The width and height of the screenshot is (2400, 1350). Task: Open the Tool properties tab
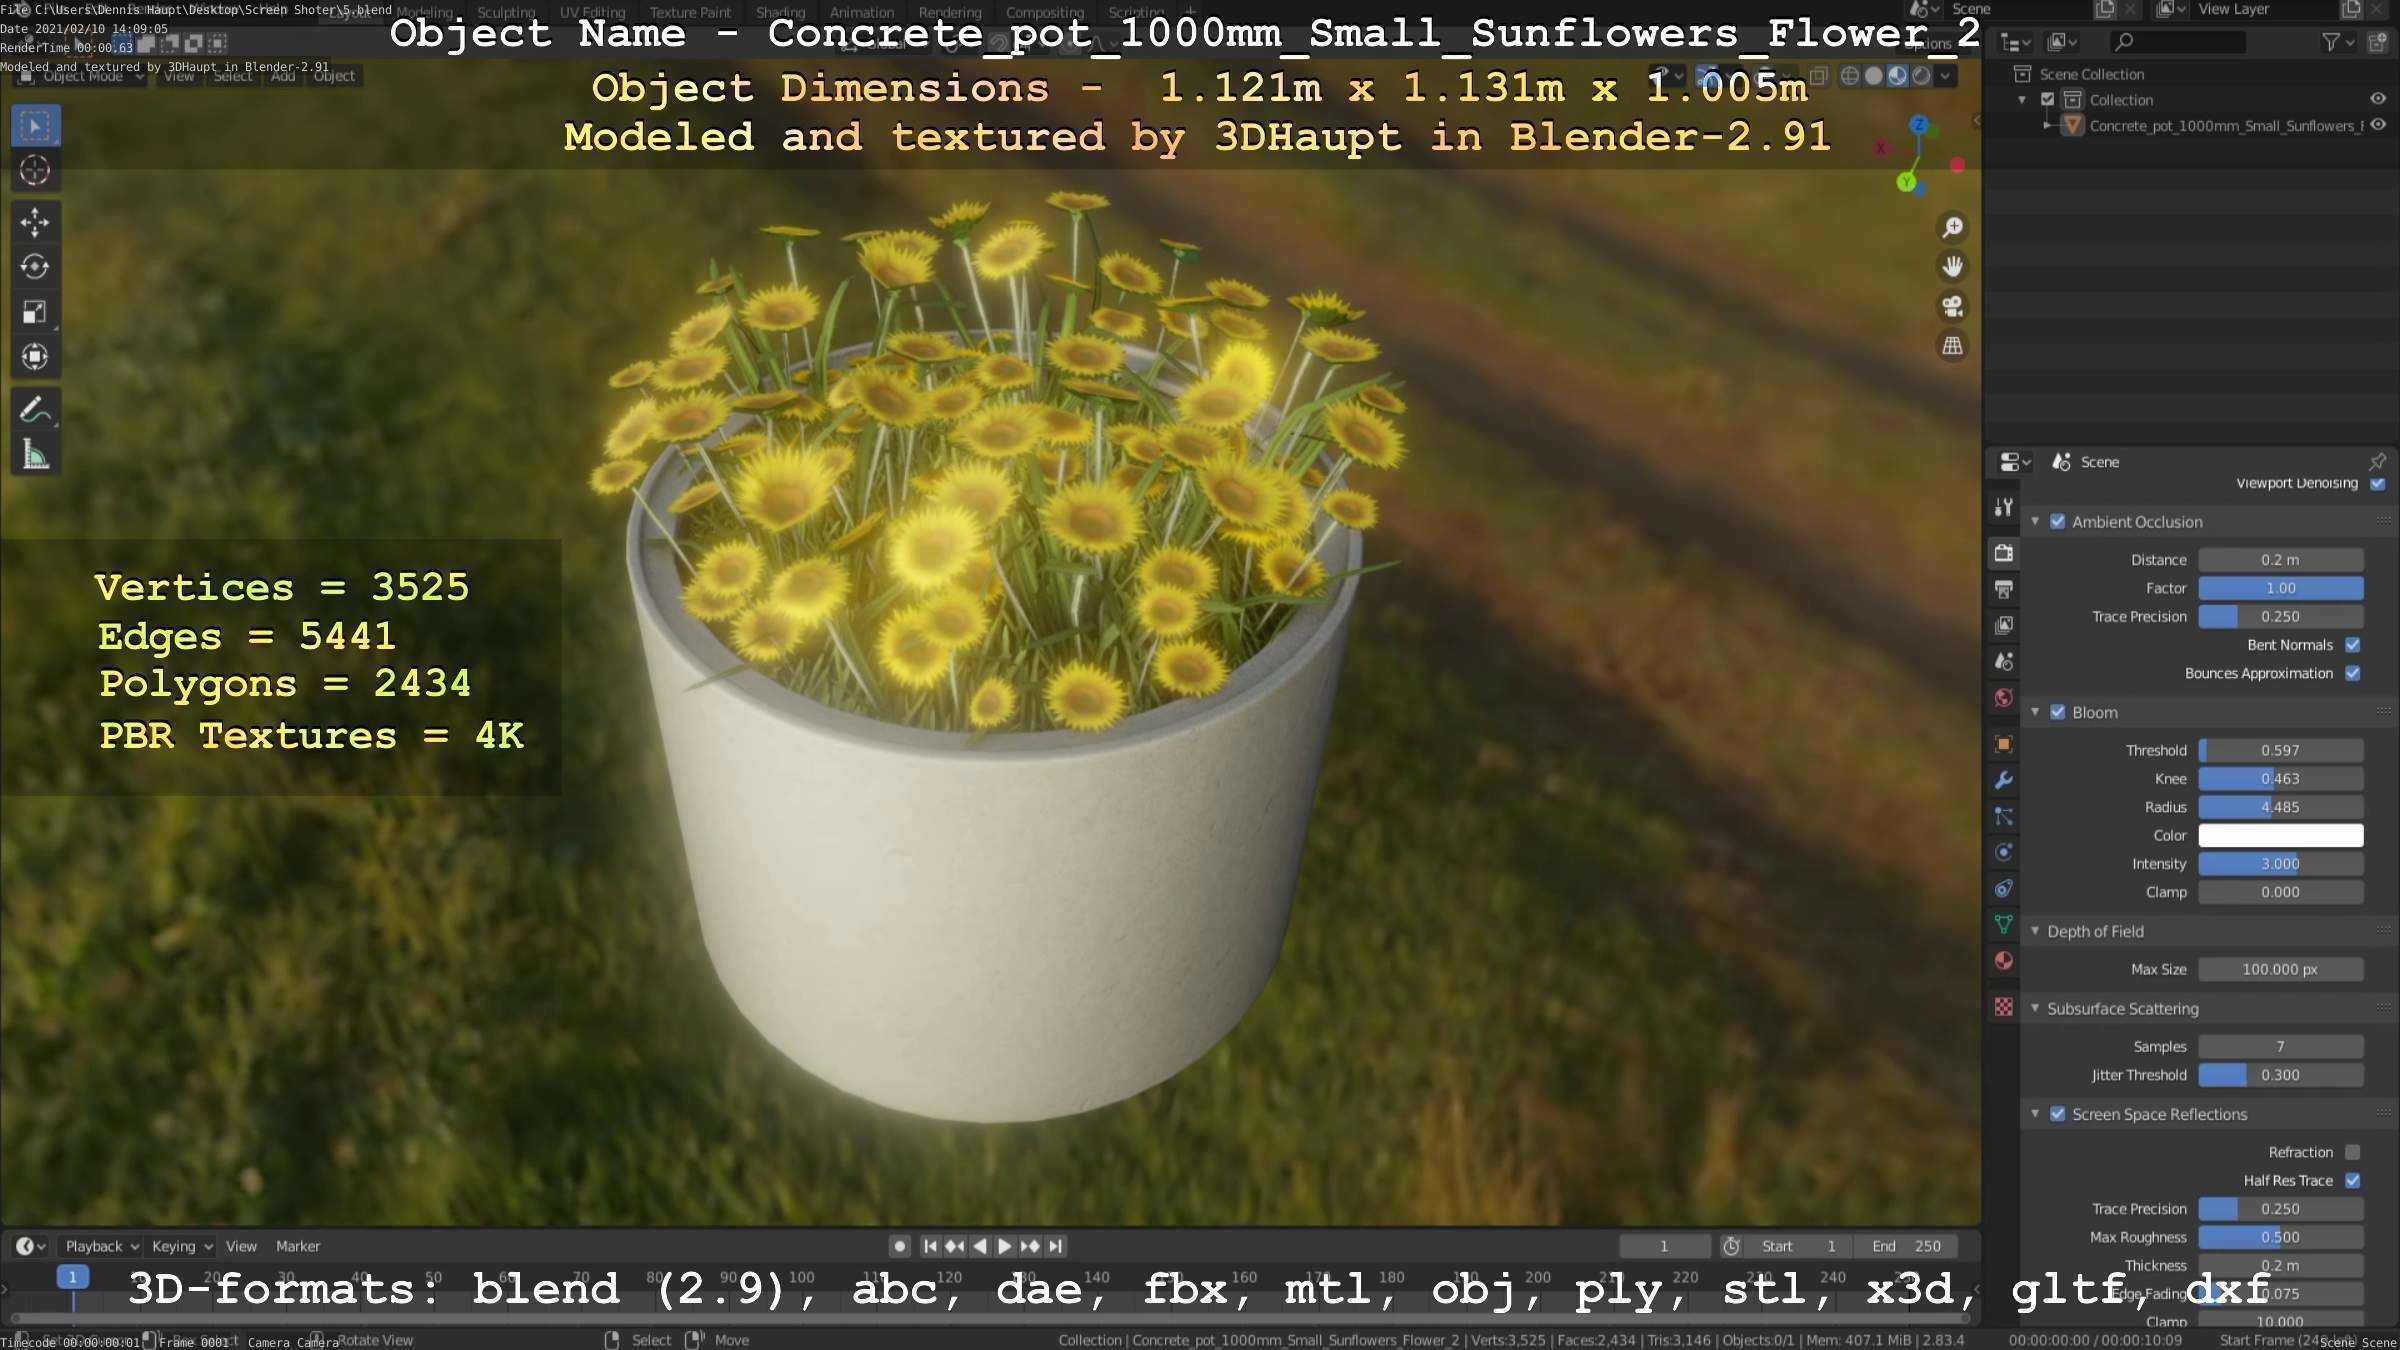[x=2003, y=508]
